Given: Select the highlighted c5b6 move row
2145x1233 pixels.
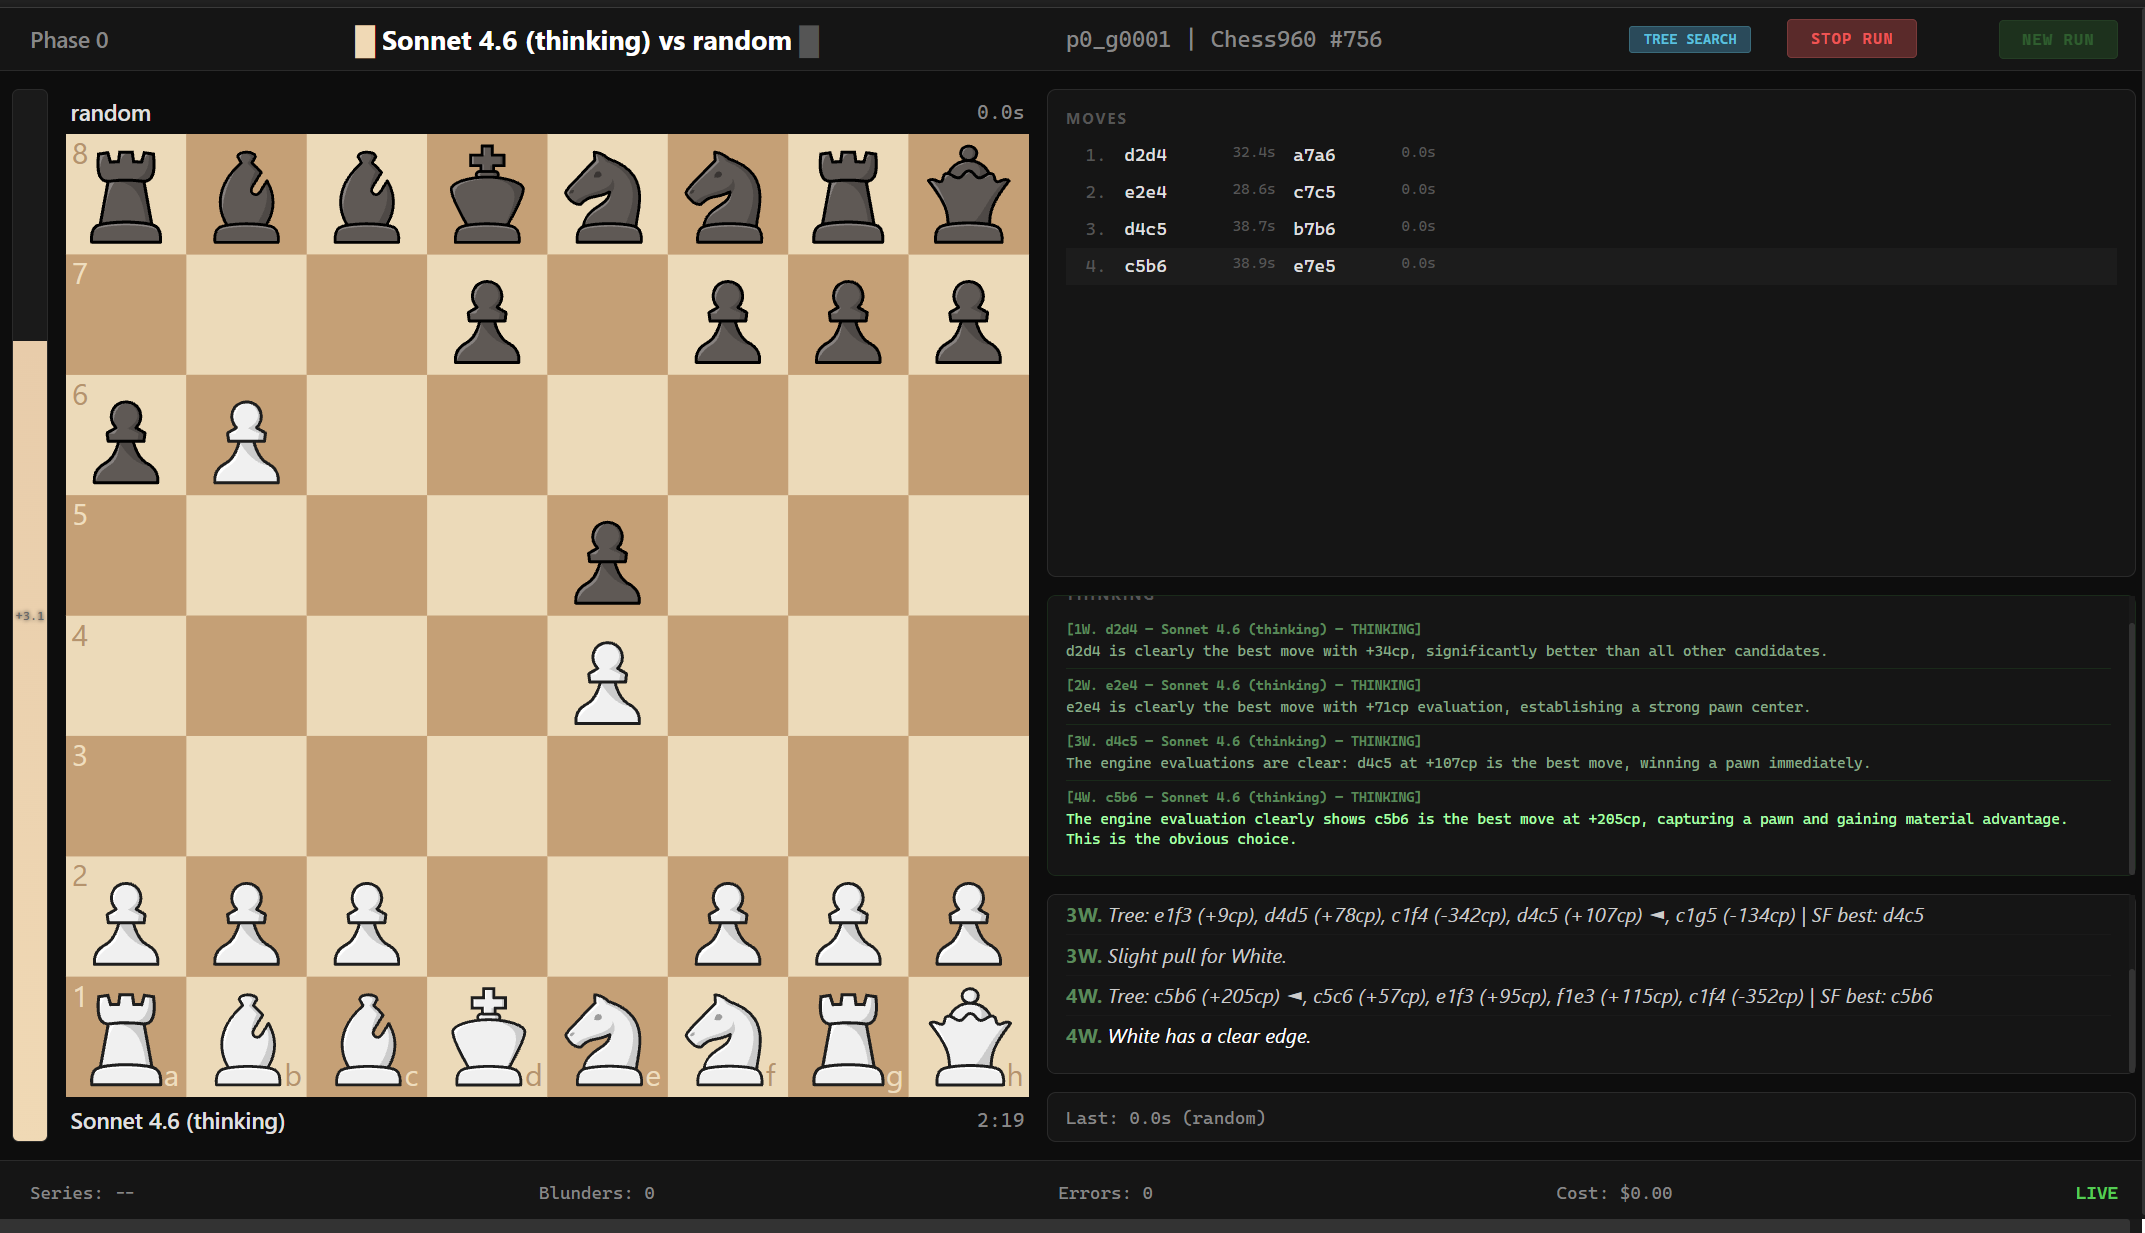Looking at the screenshot, I should click(x=1146, y=266).
